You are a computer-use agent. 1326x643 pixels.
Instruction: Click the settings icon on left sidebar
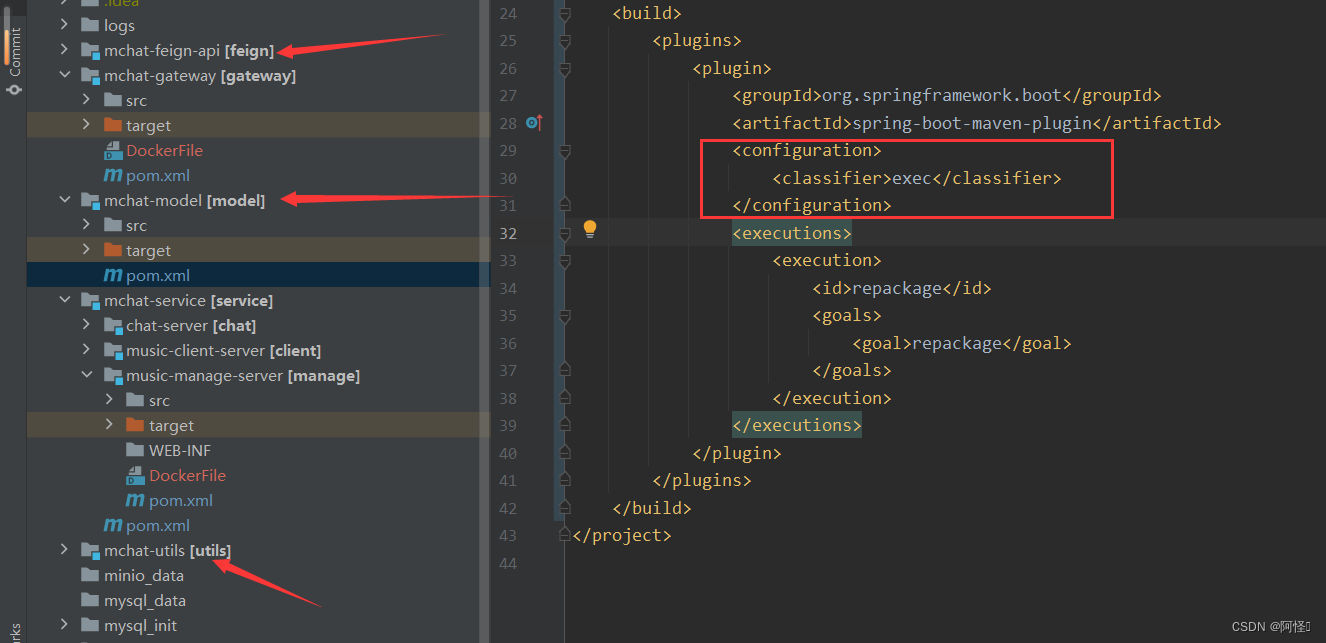tap(14, 89)
